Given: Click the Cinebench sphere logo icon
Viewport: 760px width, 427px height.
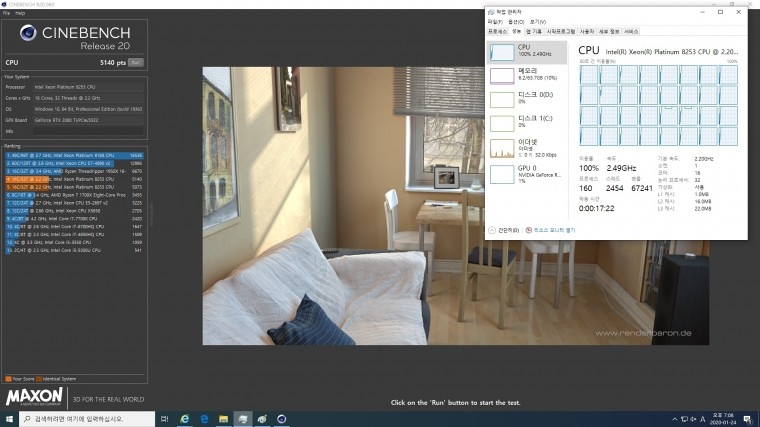Looking at the screenshot, I should point(28,33).
